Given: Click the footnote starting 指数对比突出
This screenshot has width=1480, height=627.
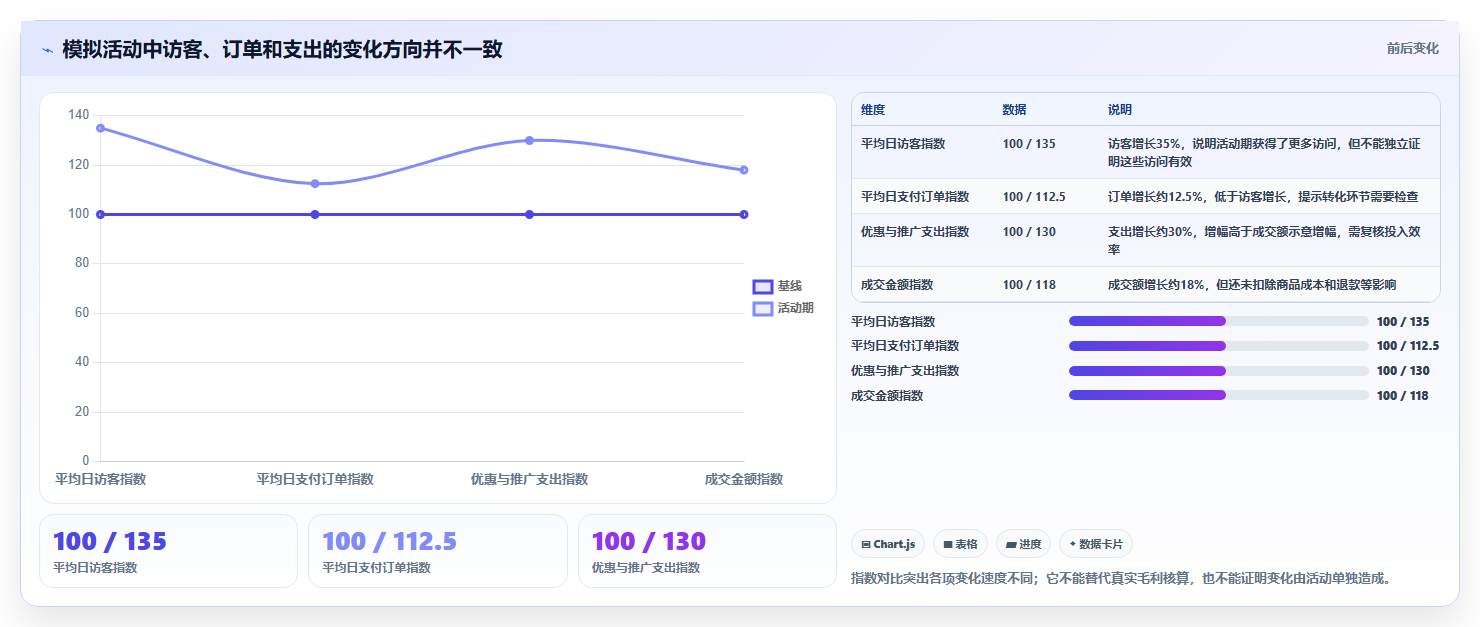Looking at the screenshot, I should (1121, 578).
